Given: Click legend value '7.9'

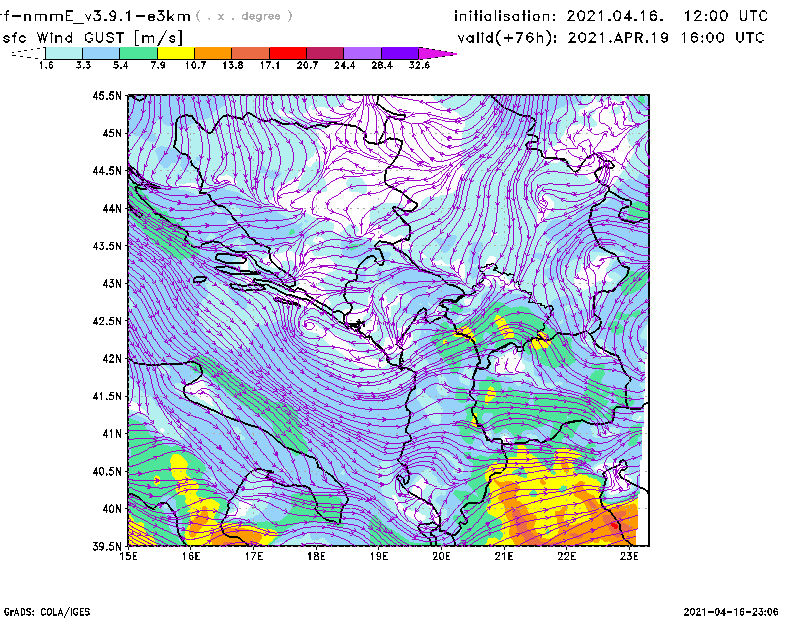Looking at the screenshot, I should pyautogui.click(x=158, y=65).
